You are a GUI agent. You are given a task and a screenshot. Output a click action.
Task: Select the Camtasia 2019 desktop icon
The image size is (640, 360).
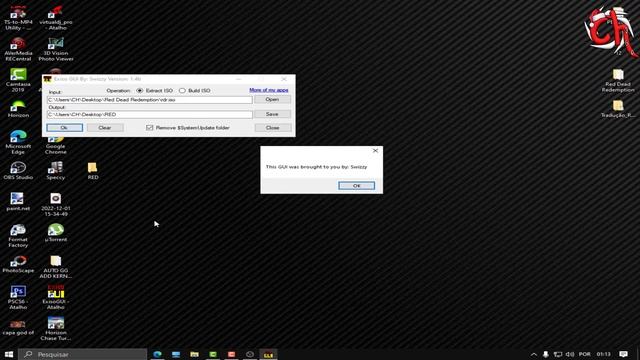(18, 80)
